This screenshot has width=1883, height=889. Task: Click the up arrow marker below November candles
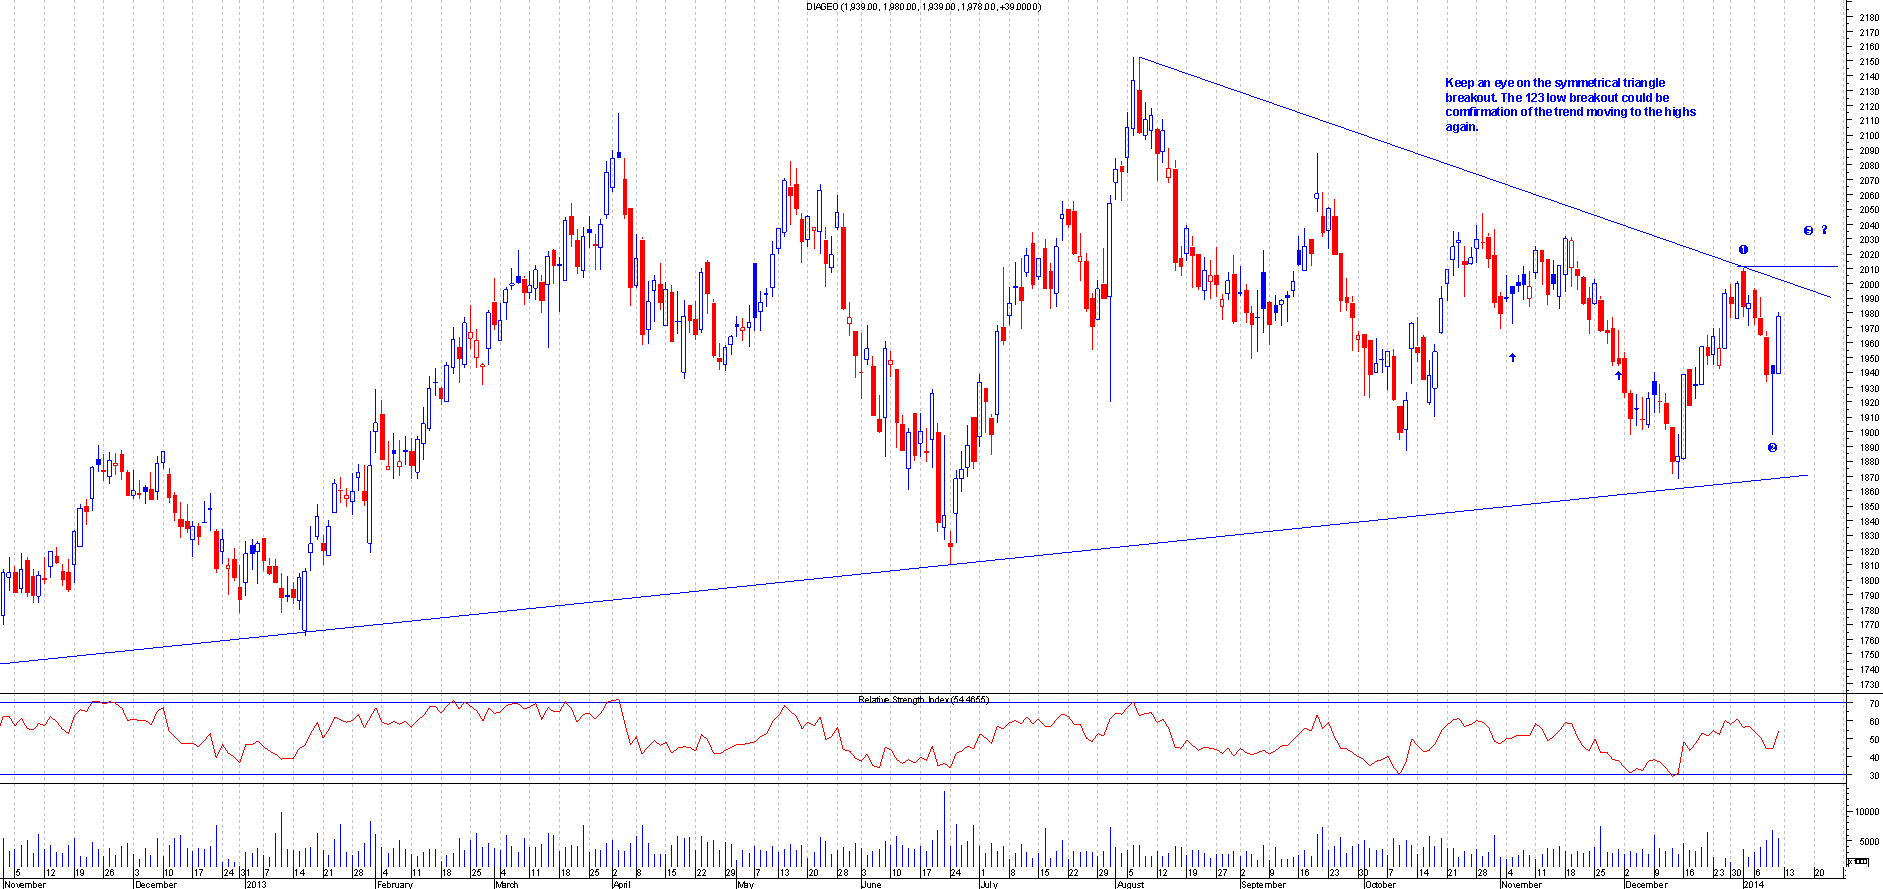click(x=1513, y=356)
